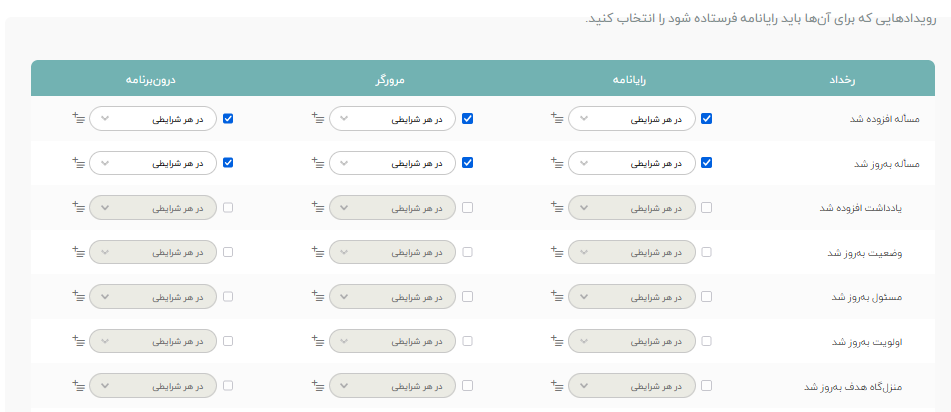Enable مرورگر checkbox for وضعیت به‌روز شد

[467, 252]
